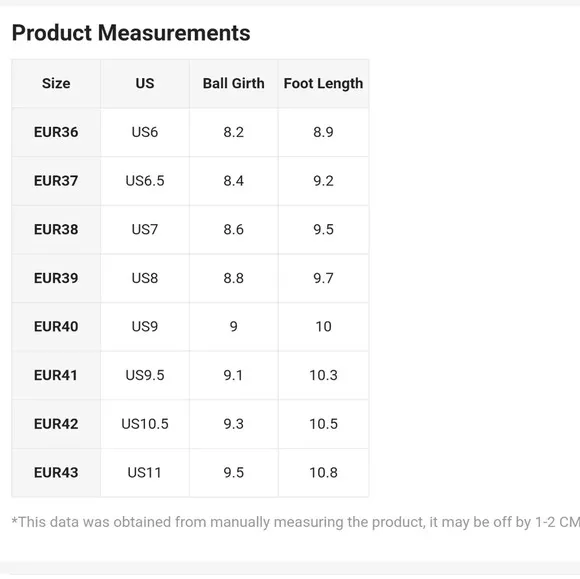
Task: Click the EUR36 row label
Action: tap(56, 132)
